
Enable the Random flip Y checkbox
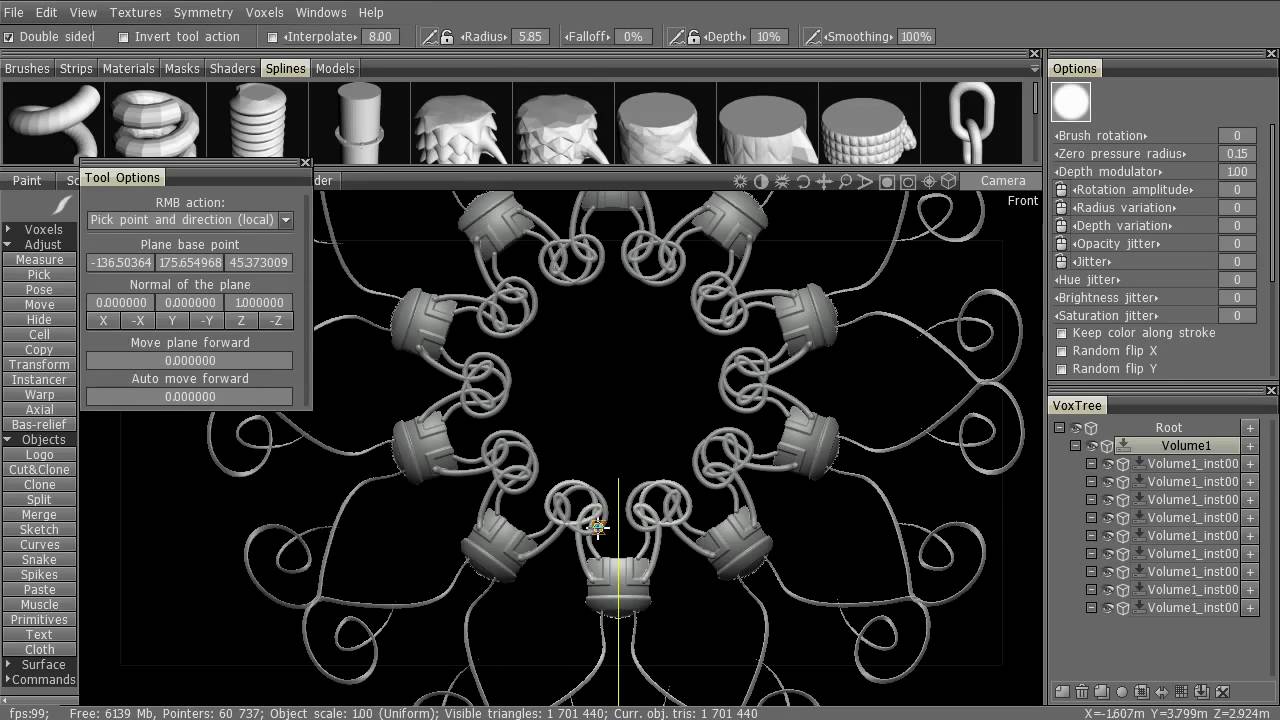tap(1062, 369)
